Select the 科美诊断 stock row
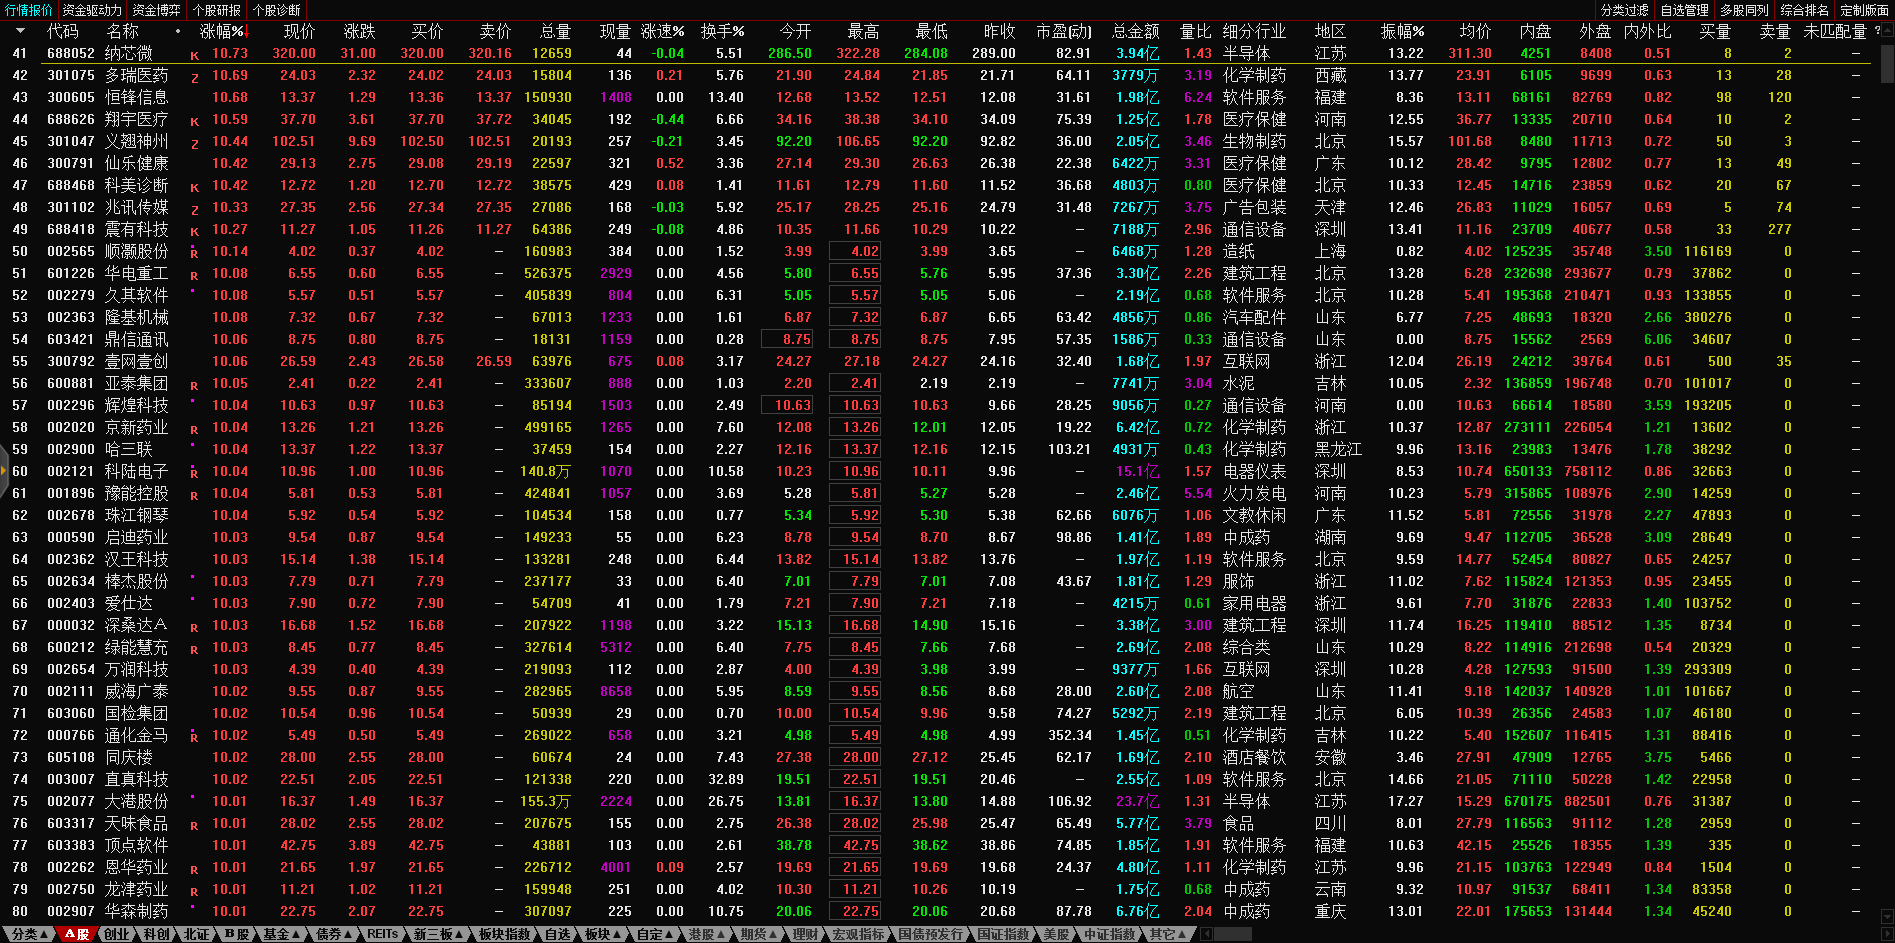Screen dimensions: 1895x943 pyautogui.click(x=136, y=186)
